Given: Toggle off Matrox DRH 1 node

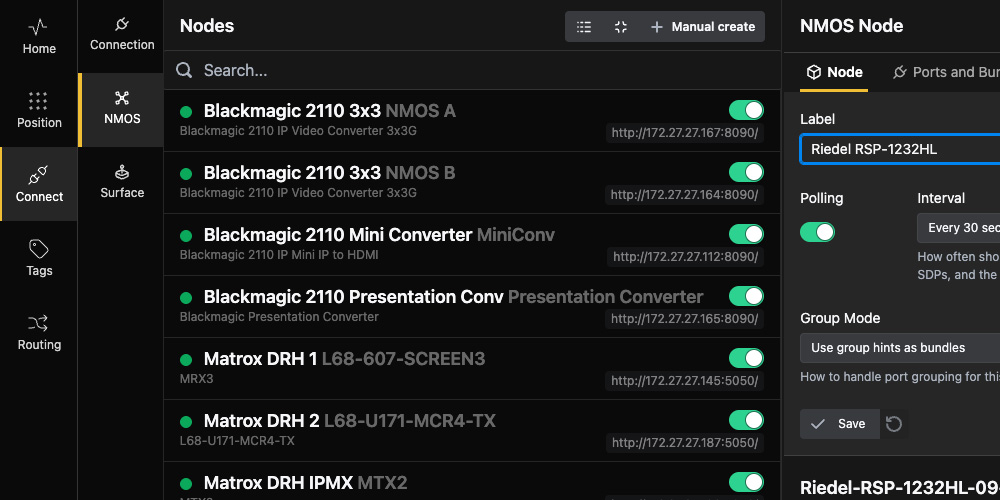Looking at the screenshot, I should pyautogui.click(x=746, y=358).
